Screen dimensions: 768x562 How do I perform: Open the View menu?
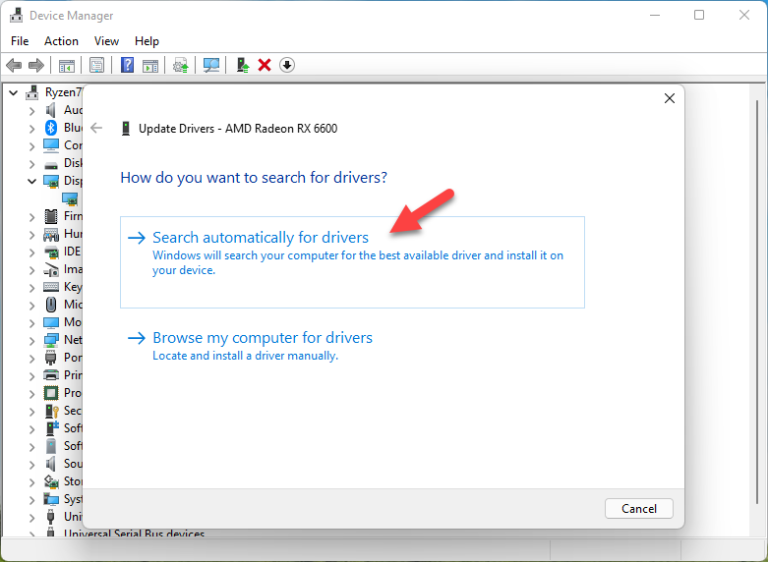[106, 41]
